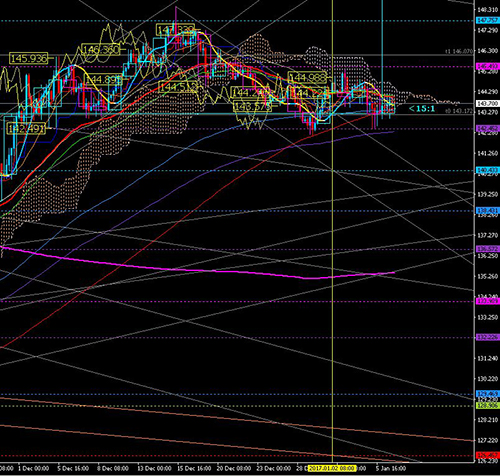Click the blue 129.469 price level tag
The height and width of the screenshot is (476, 500).
pos(488,394)
